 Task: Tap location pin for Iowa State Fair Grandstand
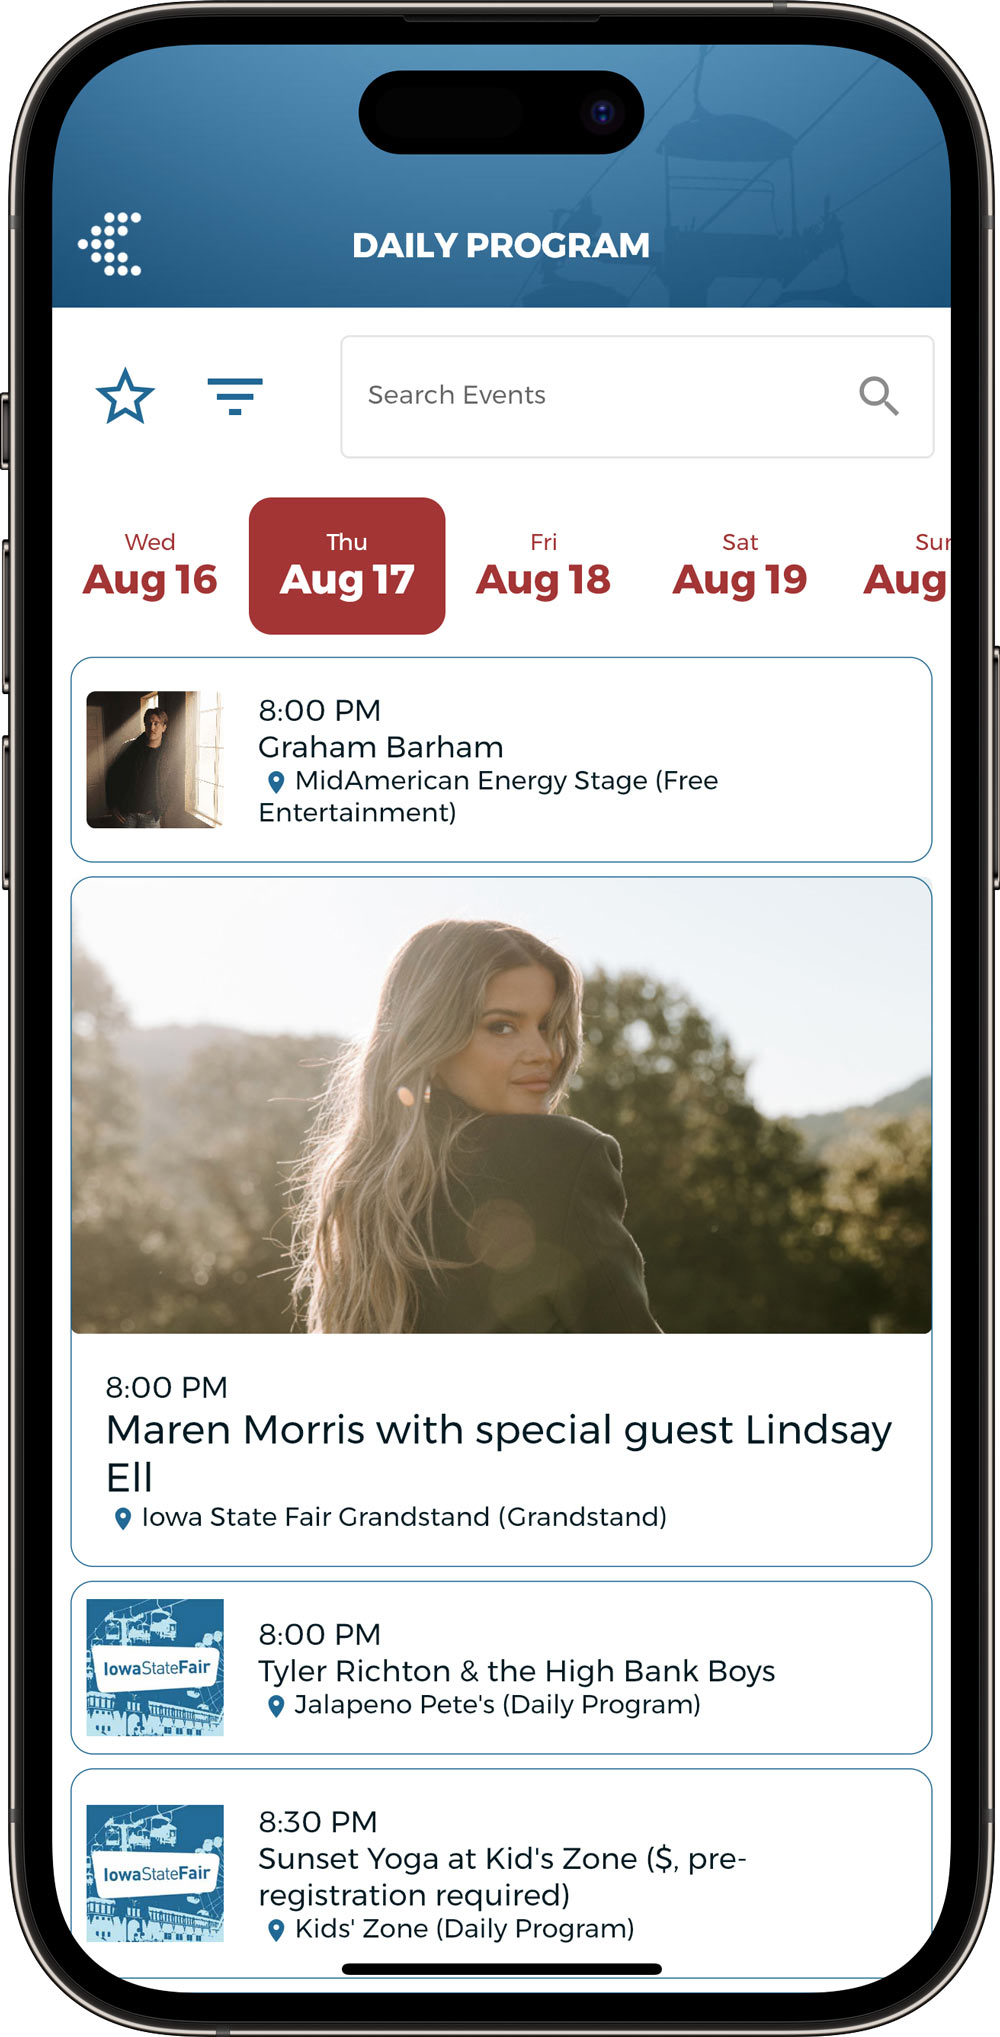[x=123, y=1518]
